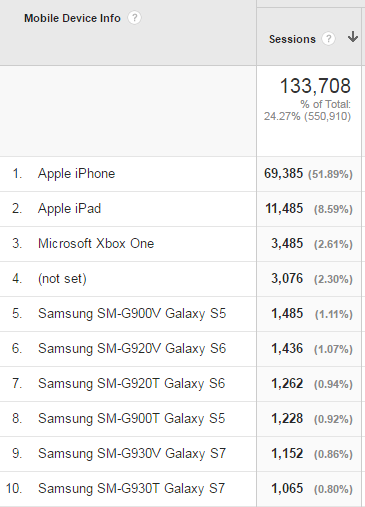Screen dimensions: 365x507
Task: Open the Samsung SM-G930V Galaxy S7 link
Action: click(132, 454)
